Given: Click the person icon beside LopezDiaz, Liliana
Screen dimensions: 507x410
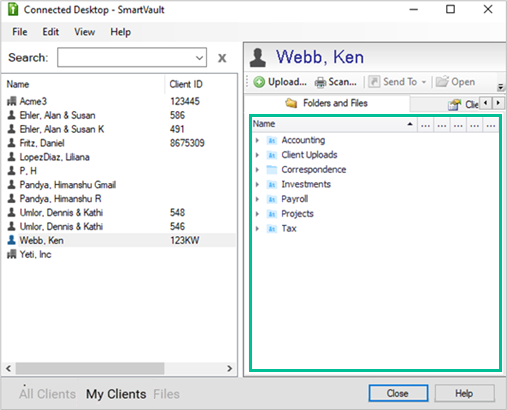Looking at the screenshot, I should click(x=12, y=157).
